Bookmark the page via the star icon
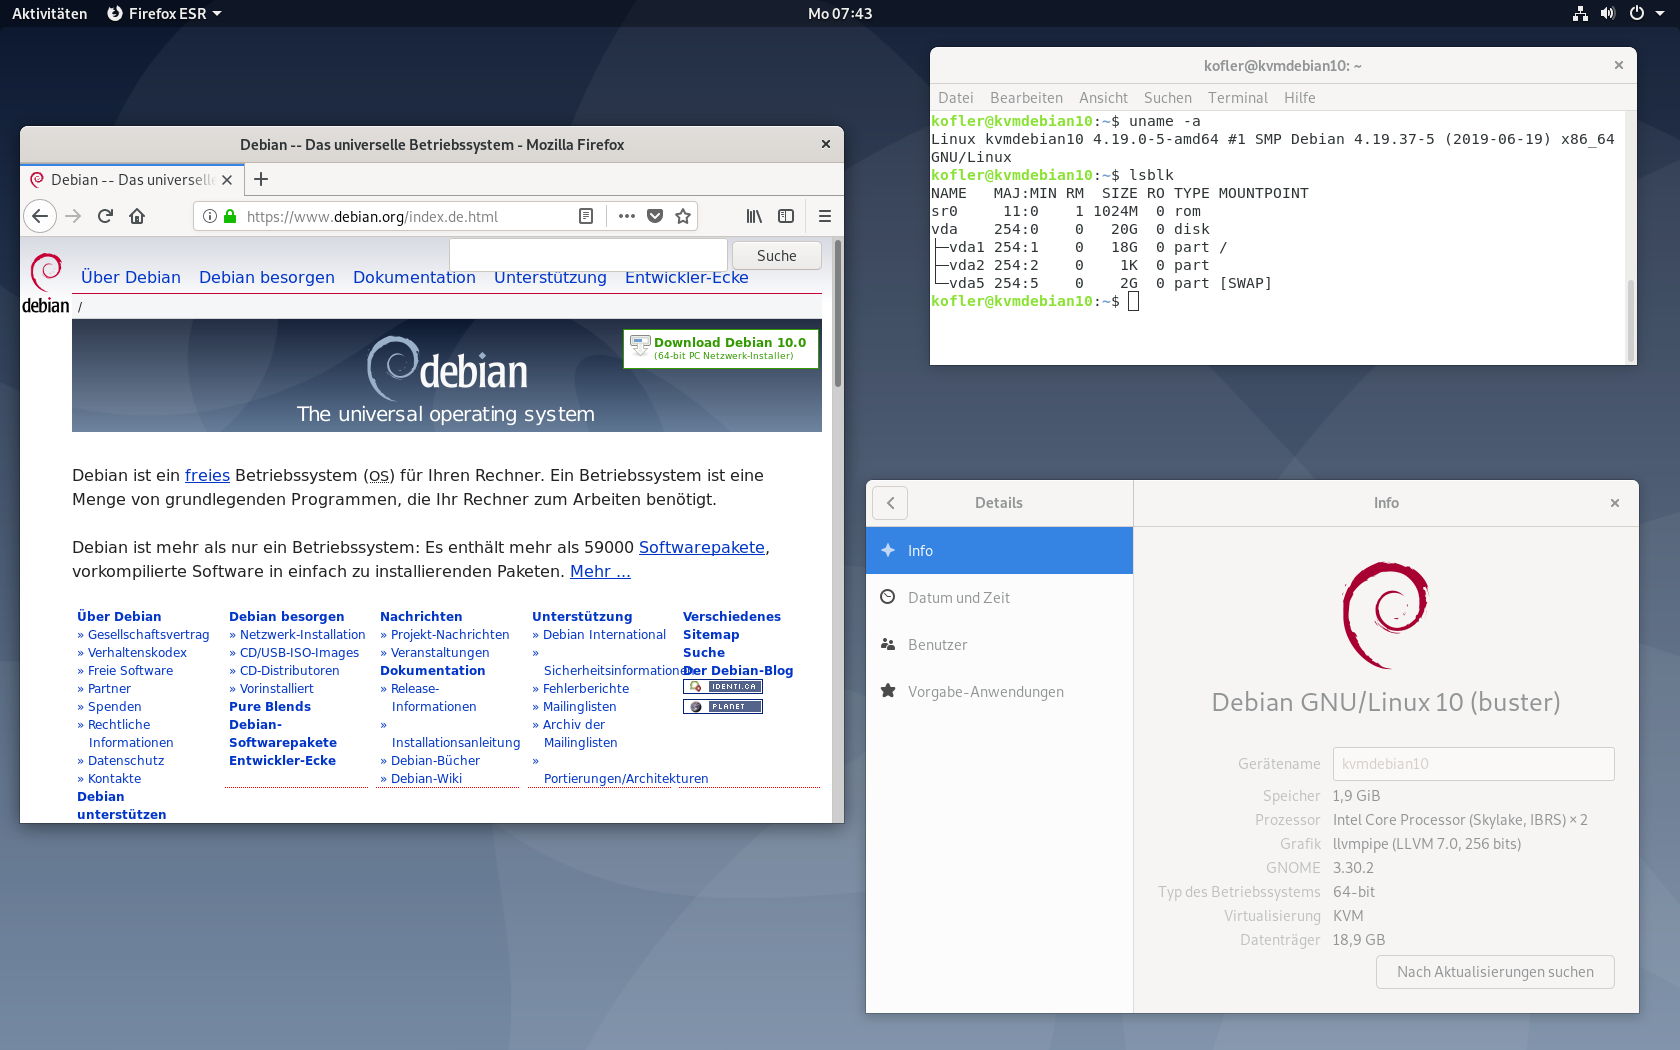The image size is (1680, 1050). [684, 216]
